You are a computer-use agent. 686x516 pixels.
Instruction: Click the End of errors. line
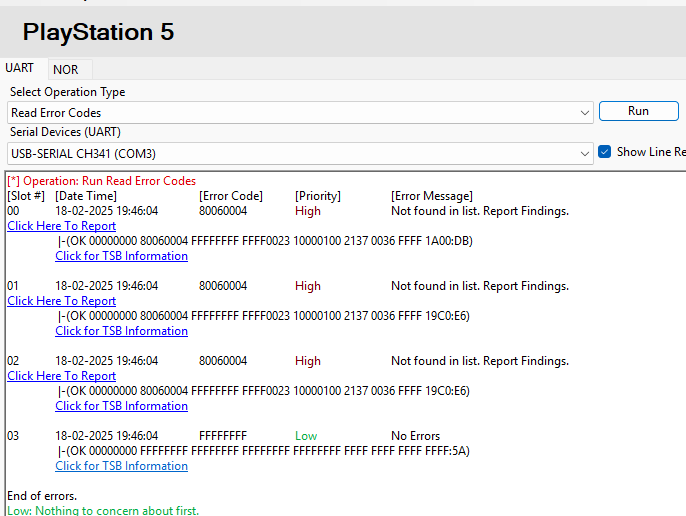coord(42,496)
